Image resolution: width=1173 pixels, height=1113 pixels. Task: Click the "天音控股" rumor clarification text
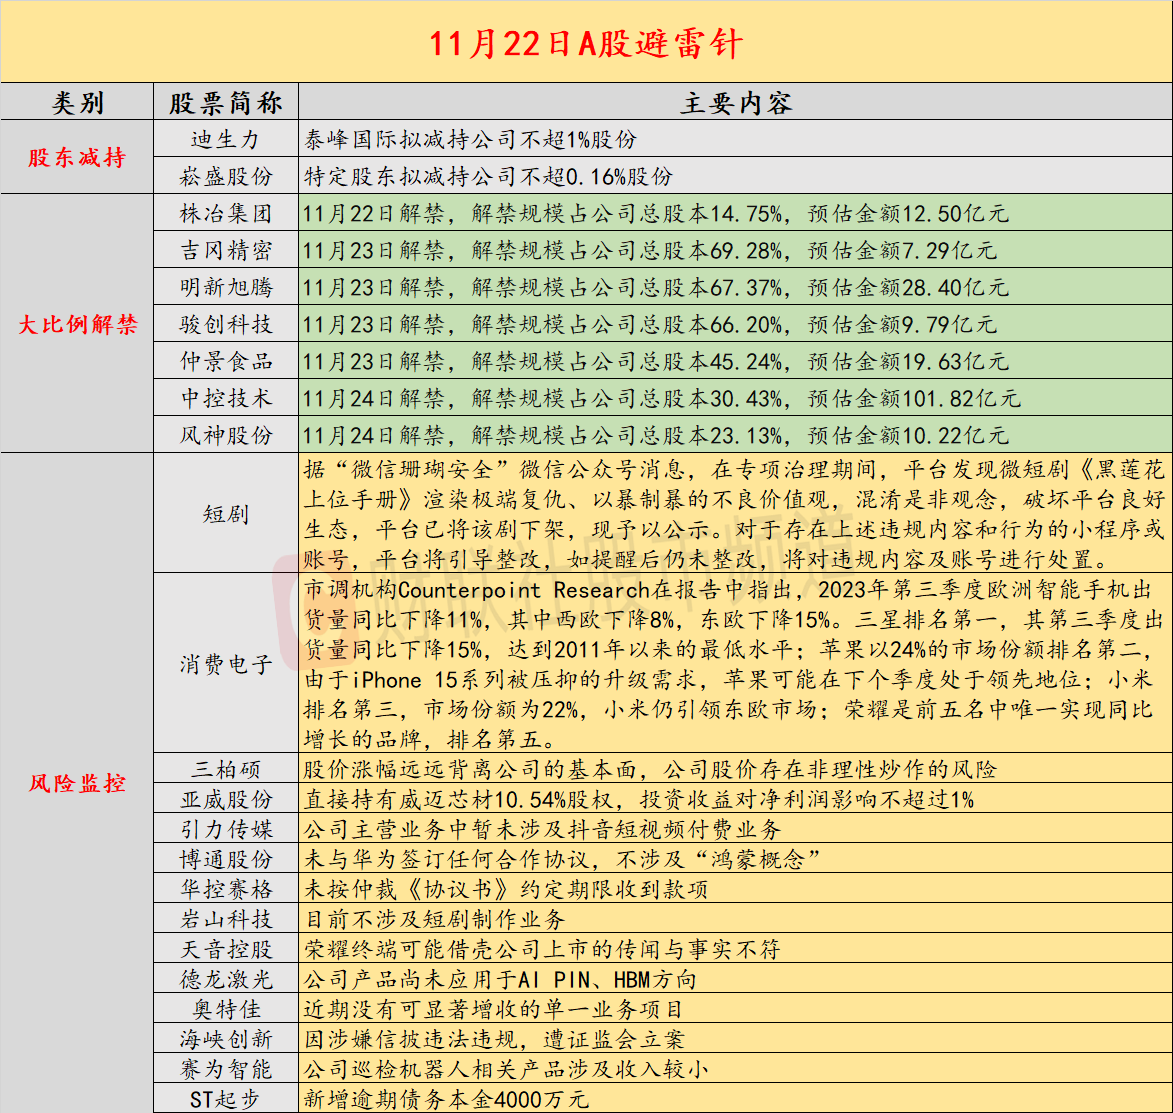pyautogui.click(x=541, y=949)
